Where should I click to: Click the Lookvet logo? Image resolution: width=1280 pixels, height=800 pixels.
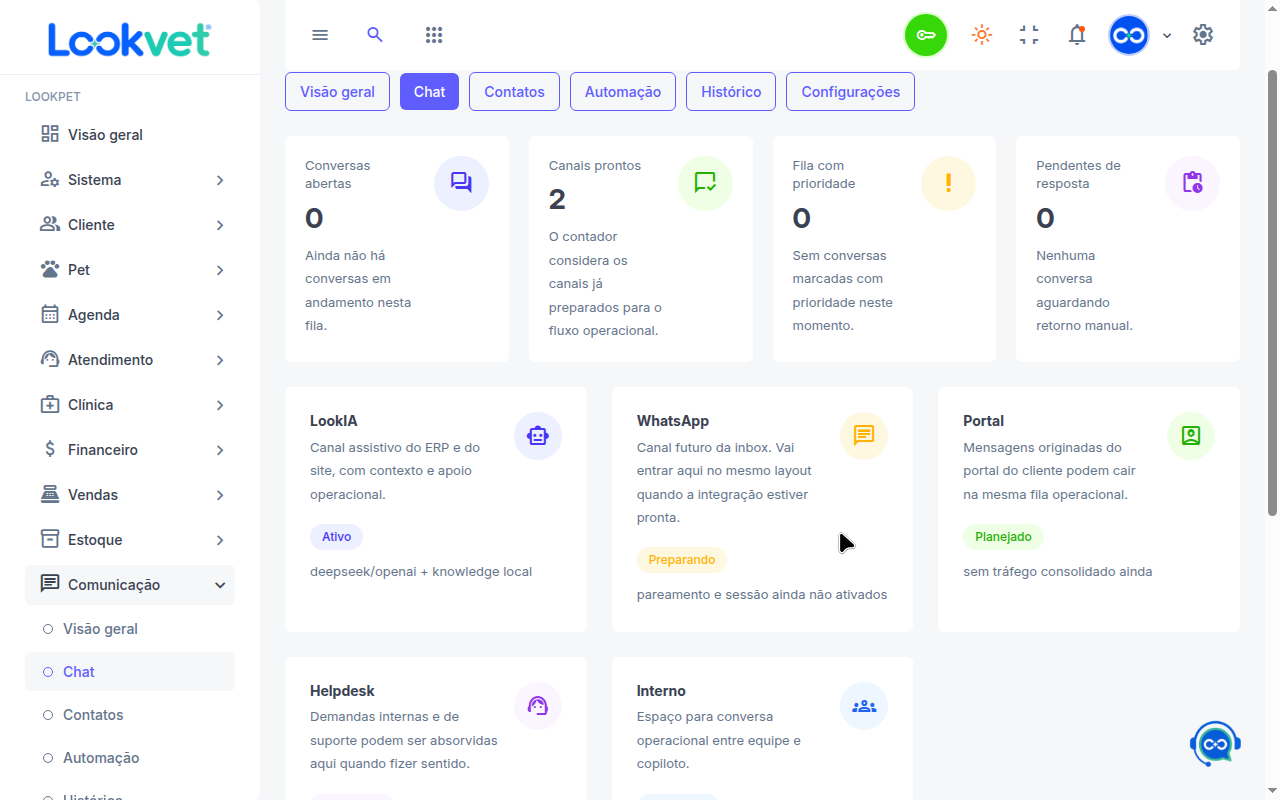[130, 40]
